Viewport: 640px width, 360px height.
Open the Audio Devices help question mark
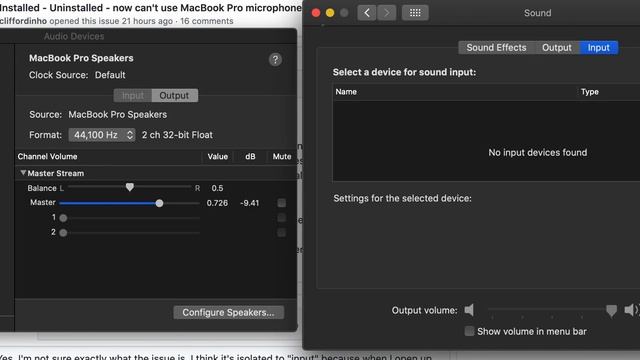coord(275,60)
